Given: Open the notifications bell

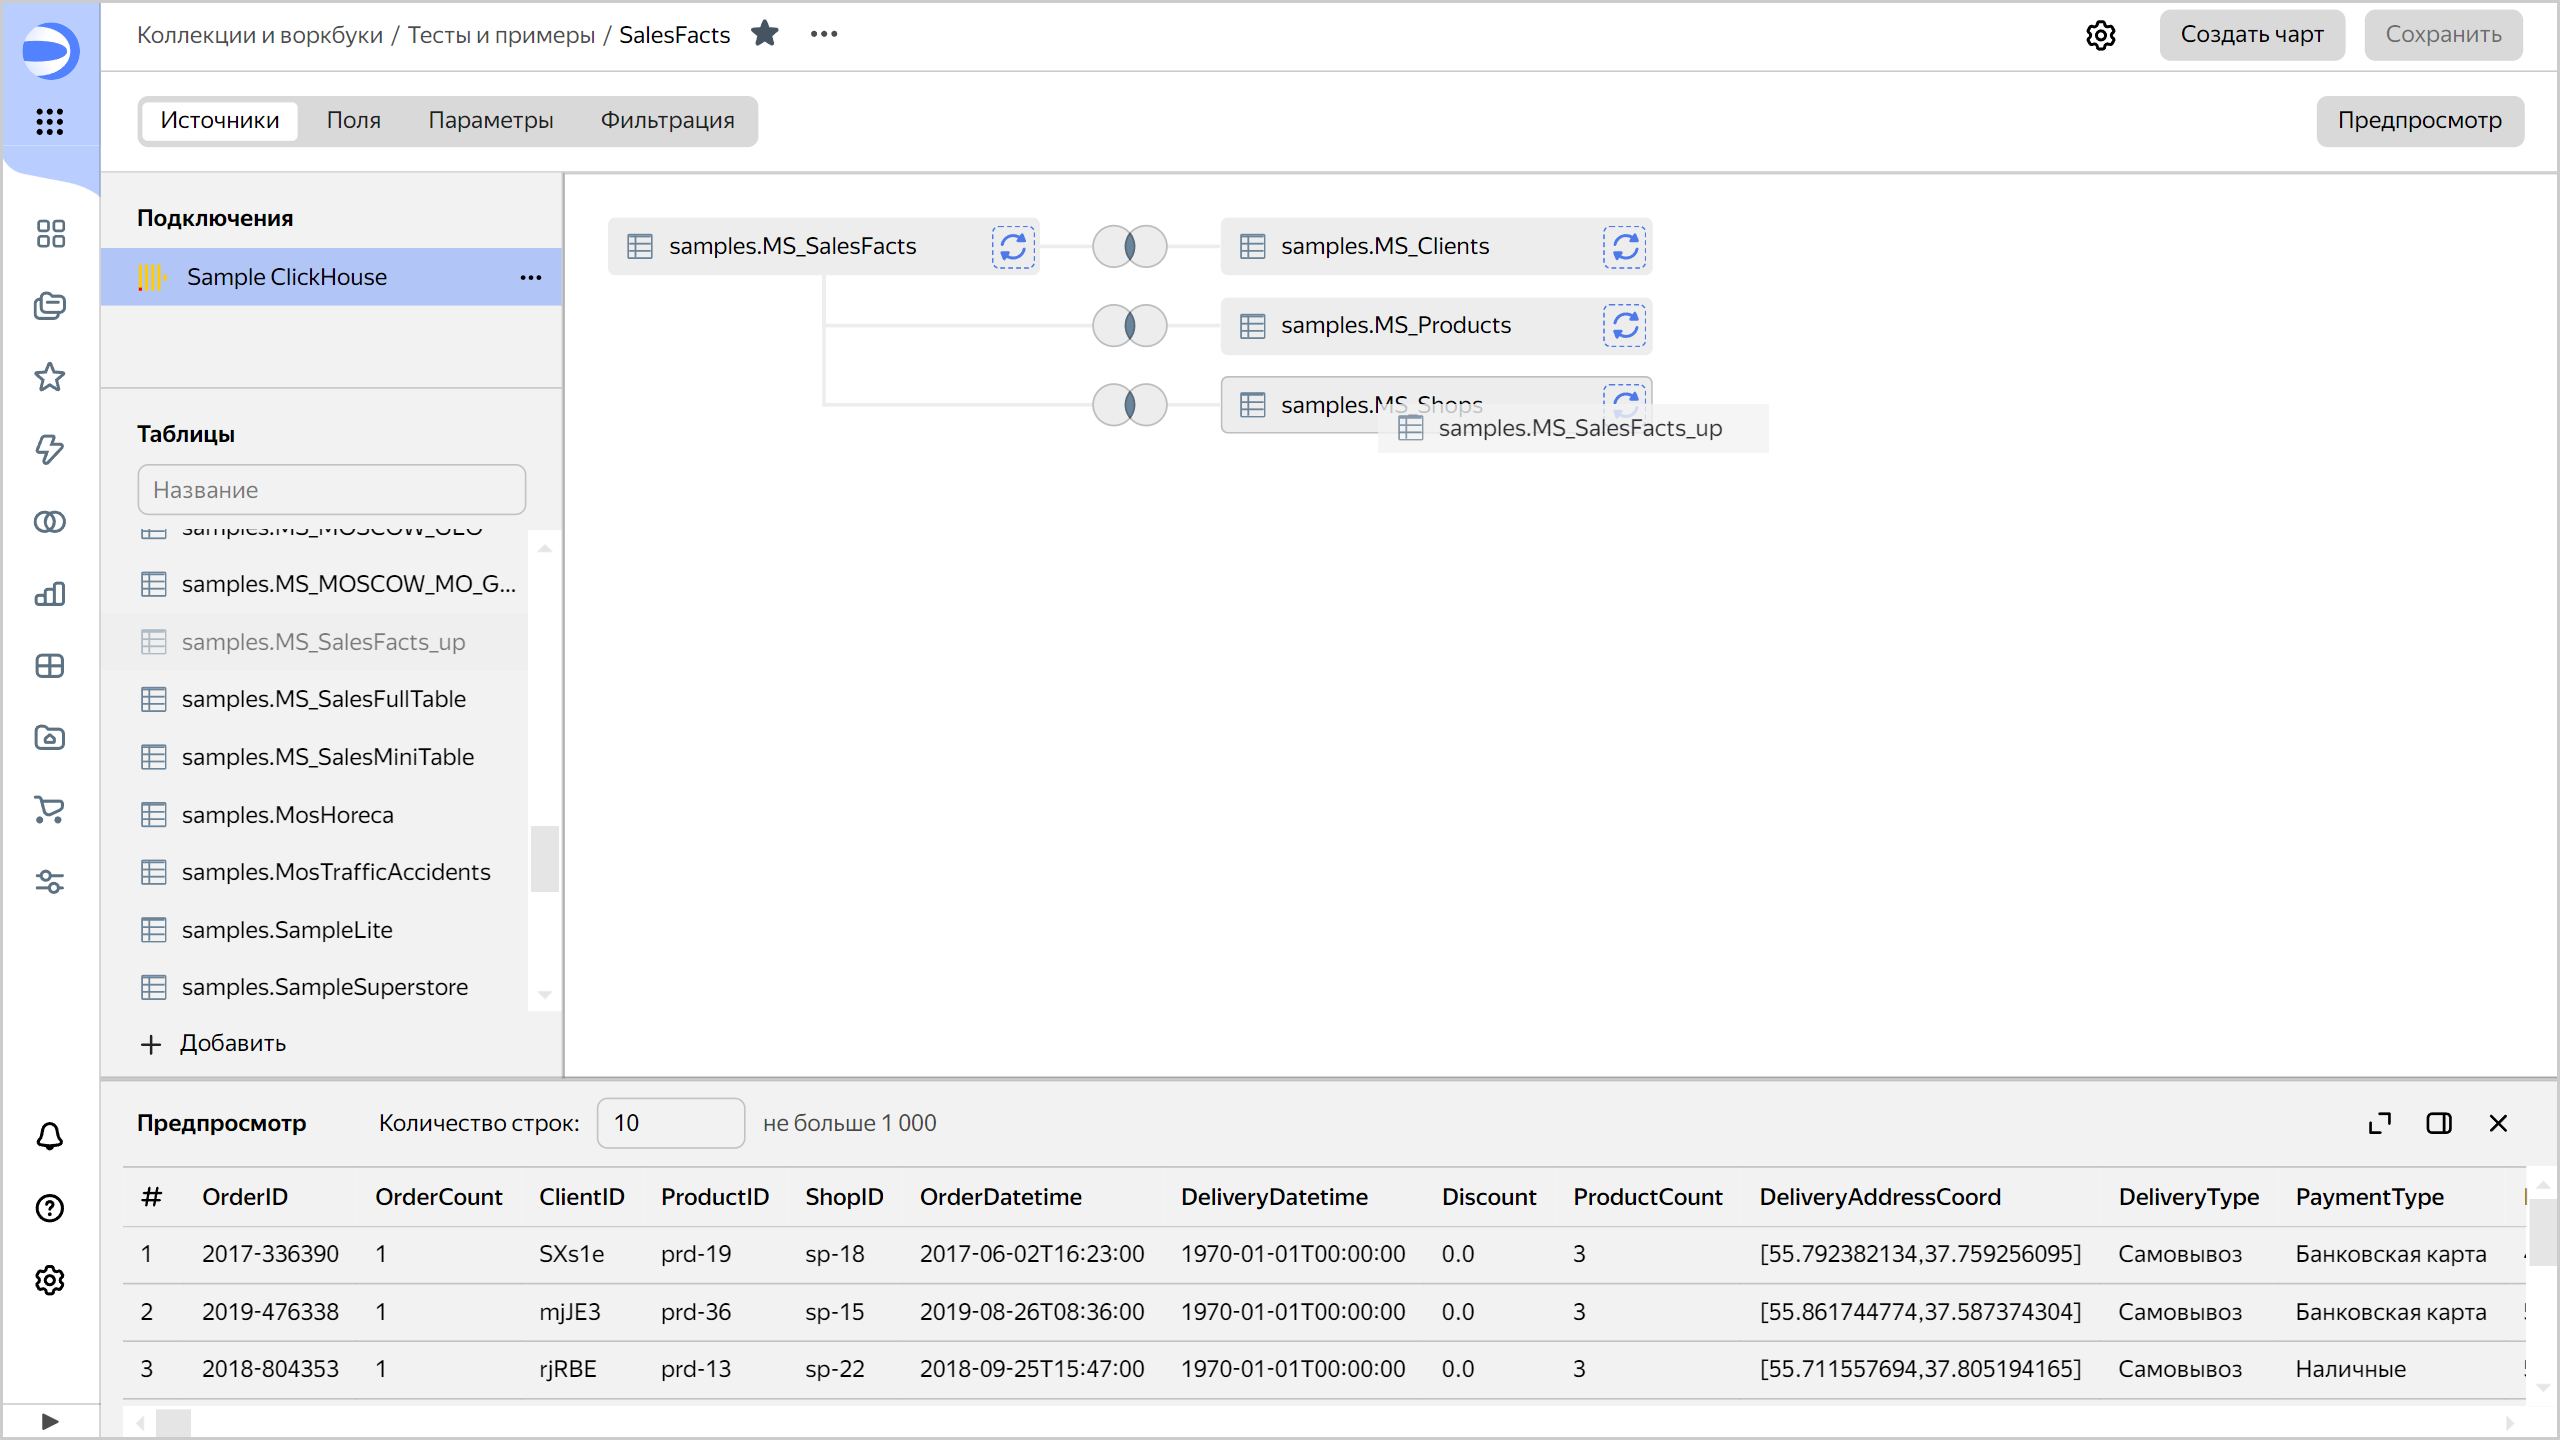Looking at the screenshot, I should [49, 1136].
